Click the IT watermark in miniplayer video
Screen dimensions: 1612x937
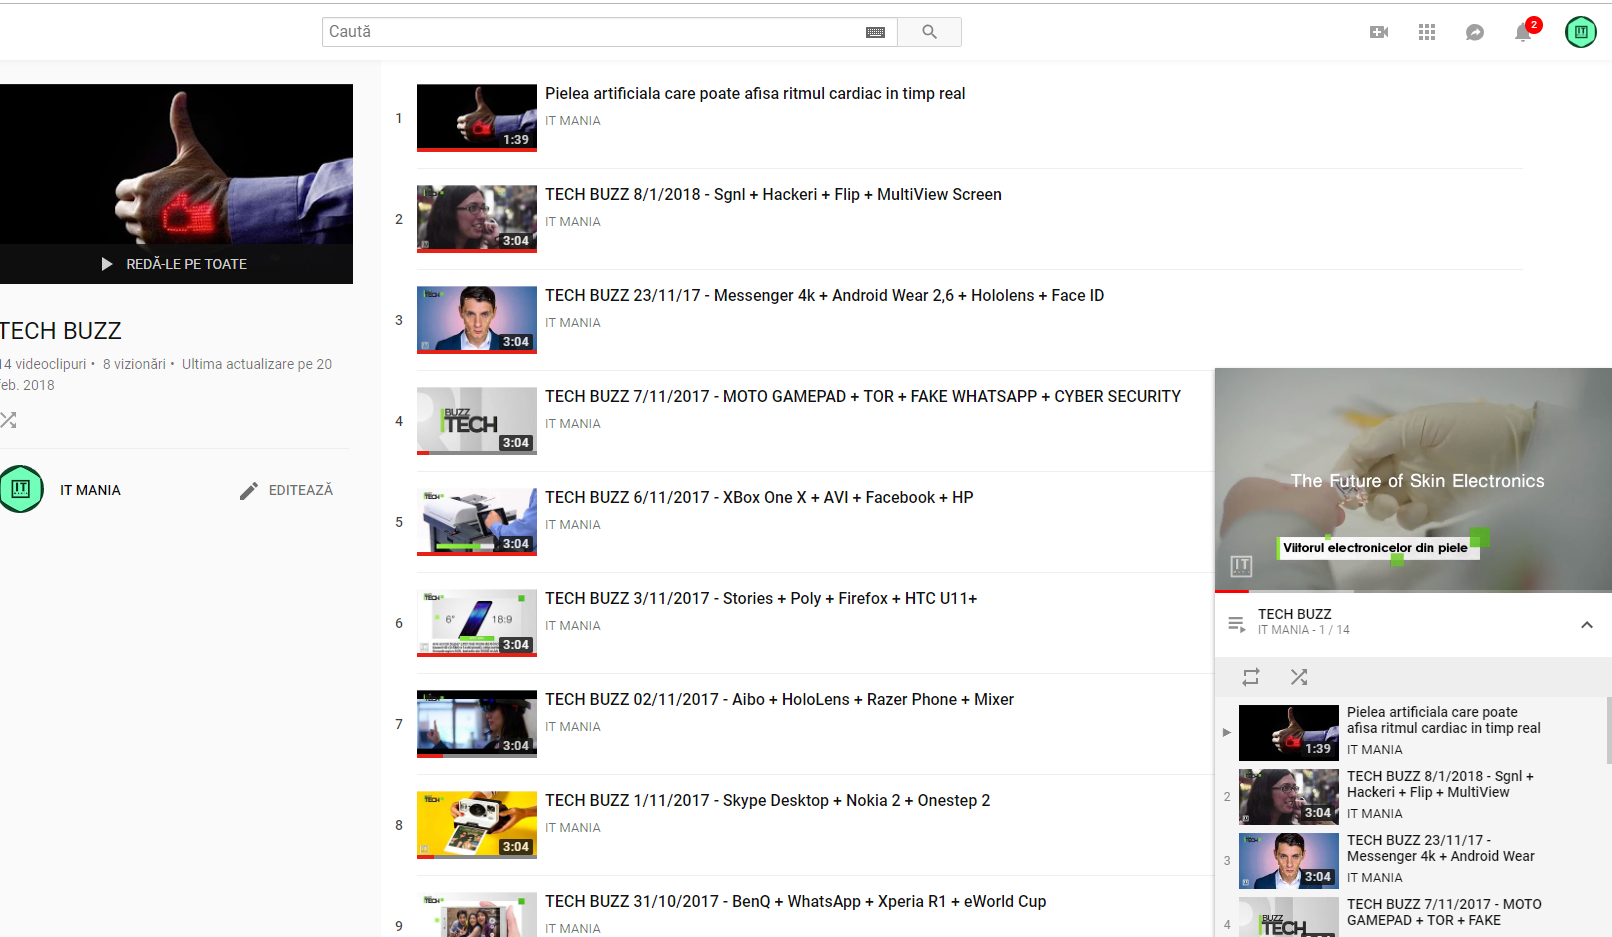click(1241, 566)
